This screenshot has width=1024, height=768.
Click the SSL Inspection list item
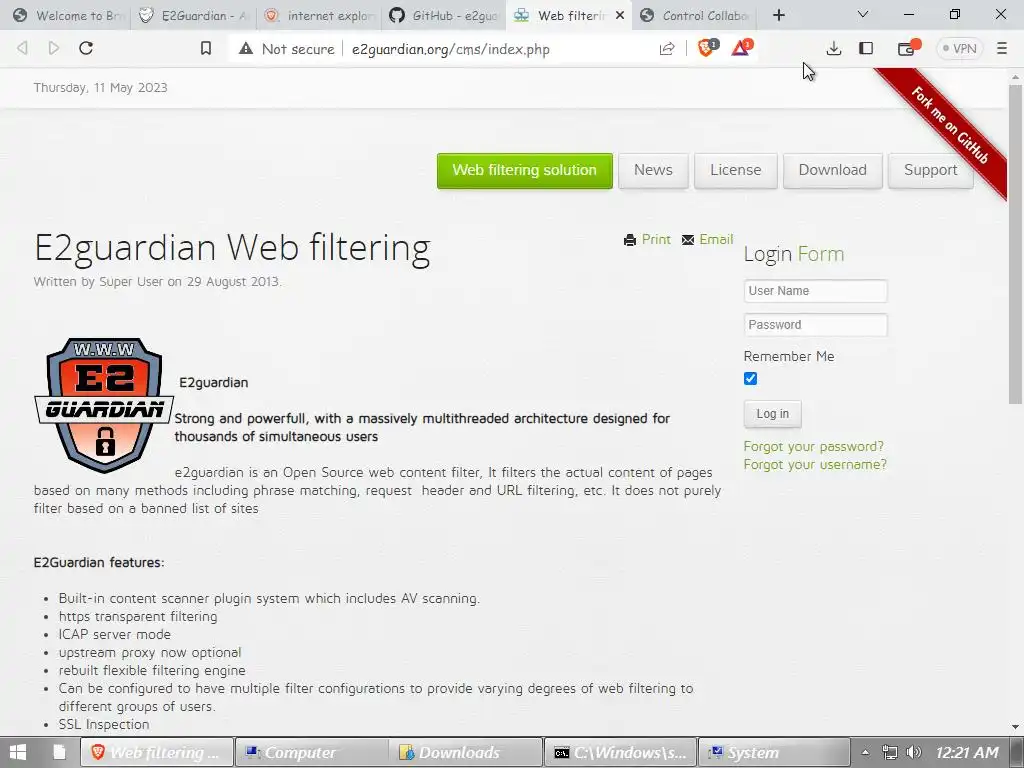(x=104, y=724)
